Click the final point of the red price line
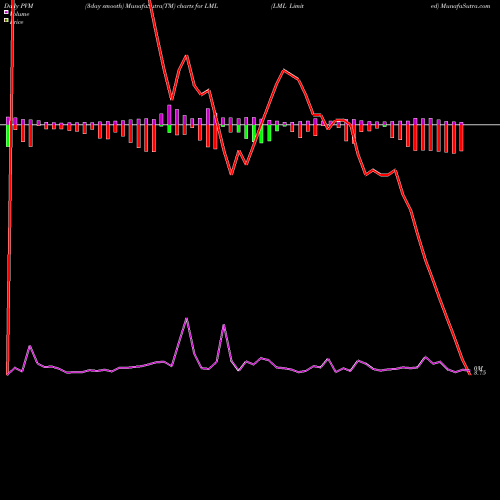The image size is (500, 500). (x=470, y=374)
